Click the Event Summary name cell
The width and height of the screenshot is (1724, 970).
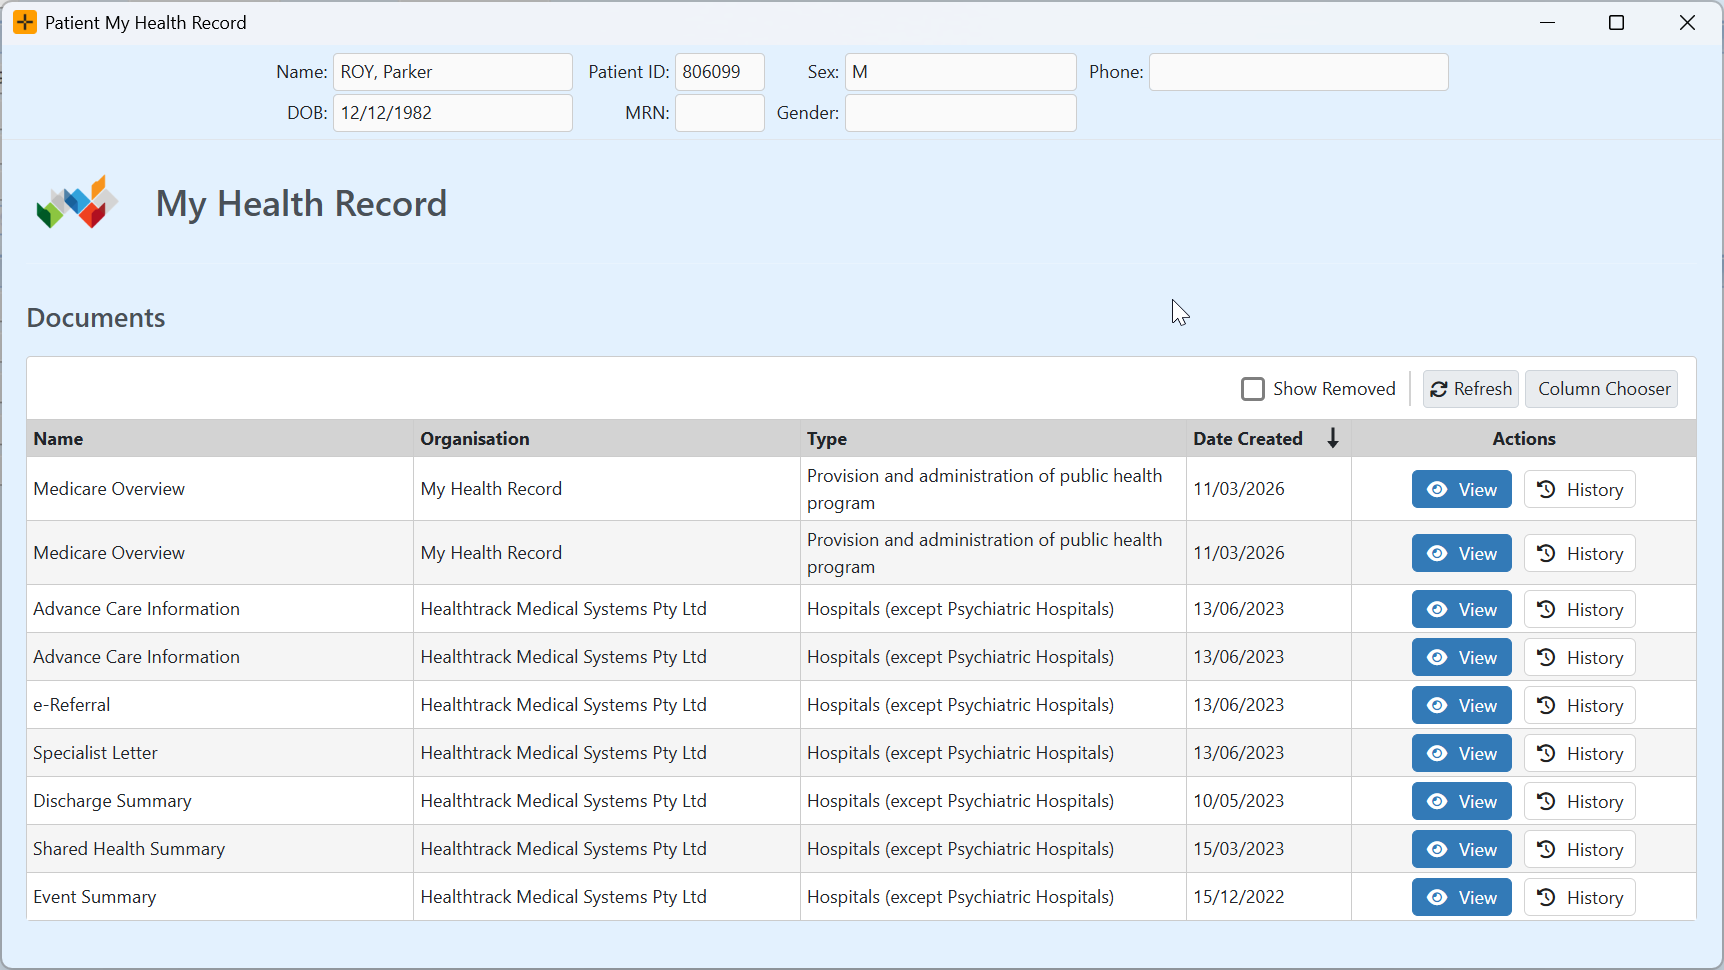(220, 897)
